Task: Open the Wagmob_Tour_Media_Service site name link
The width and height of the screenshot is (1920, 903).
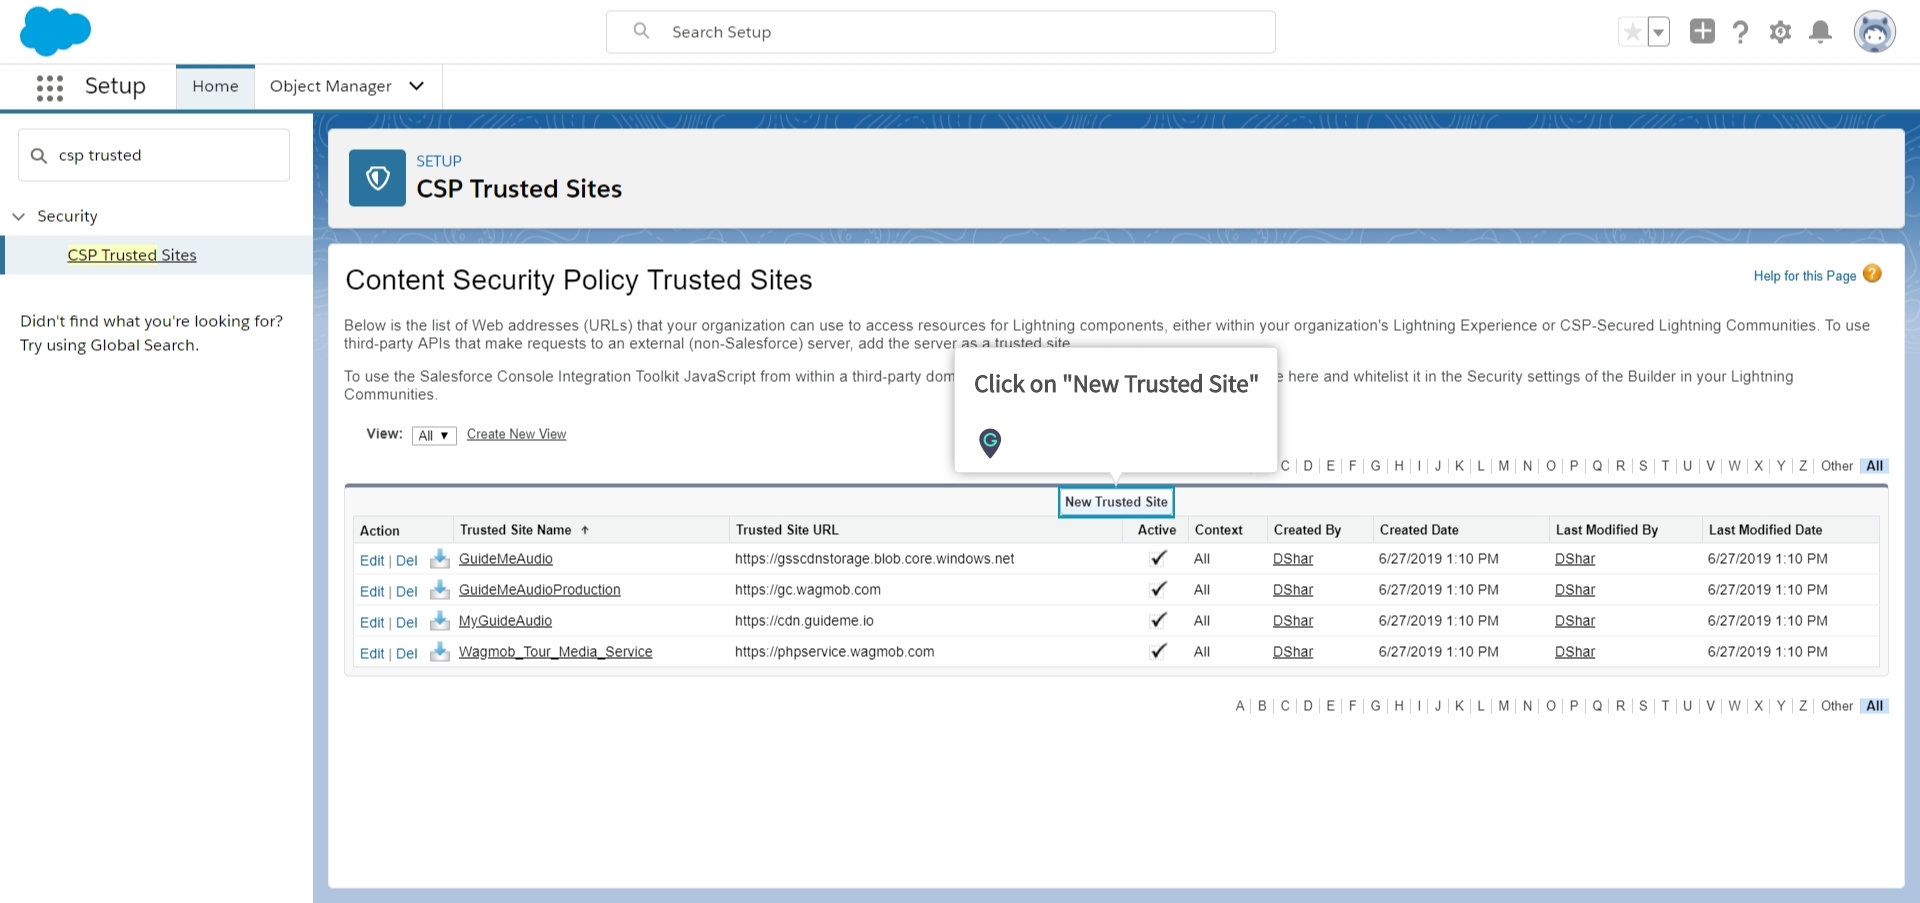Action: (x=555, y=652)
